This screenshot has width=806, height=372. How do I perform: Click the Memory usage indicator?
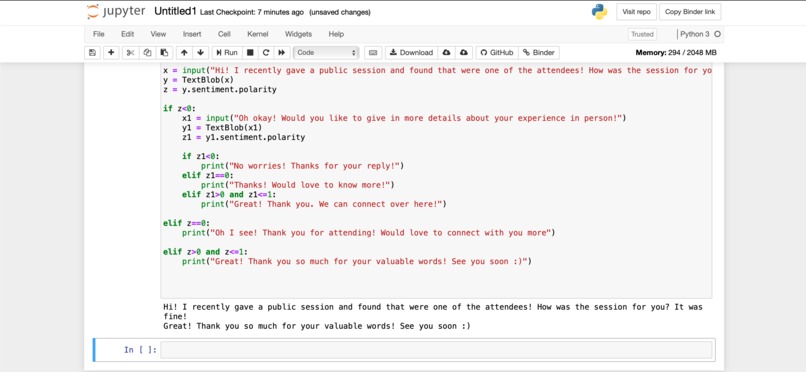click(676, 52)
